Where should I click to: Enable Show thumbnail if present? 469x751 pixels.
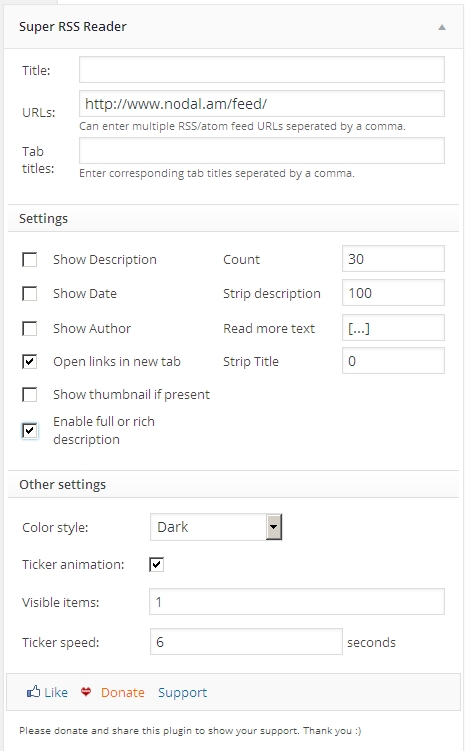tap(30, 395)
